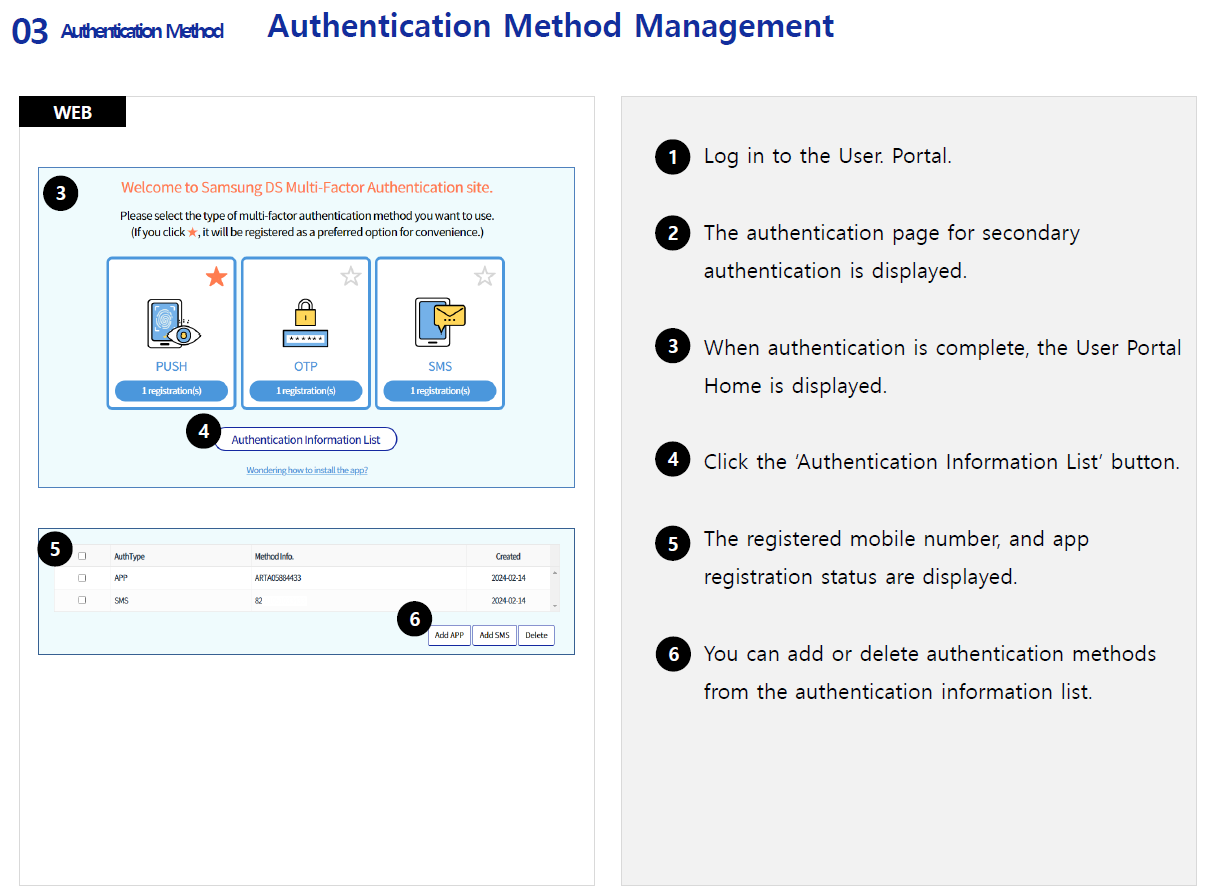This screenshot has width=1216, height=892.
Task: Click the OTP padlock icon
Action: (x=305, y=324)
